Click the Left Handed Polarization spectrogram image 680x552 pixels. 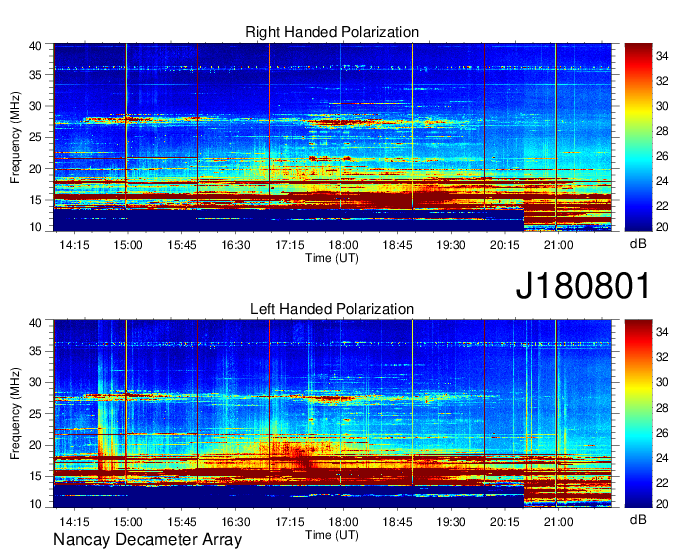click(x=332, y=414)
